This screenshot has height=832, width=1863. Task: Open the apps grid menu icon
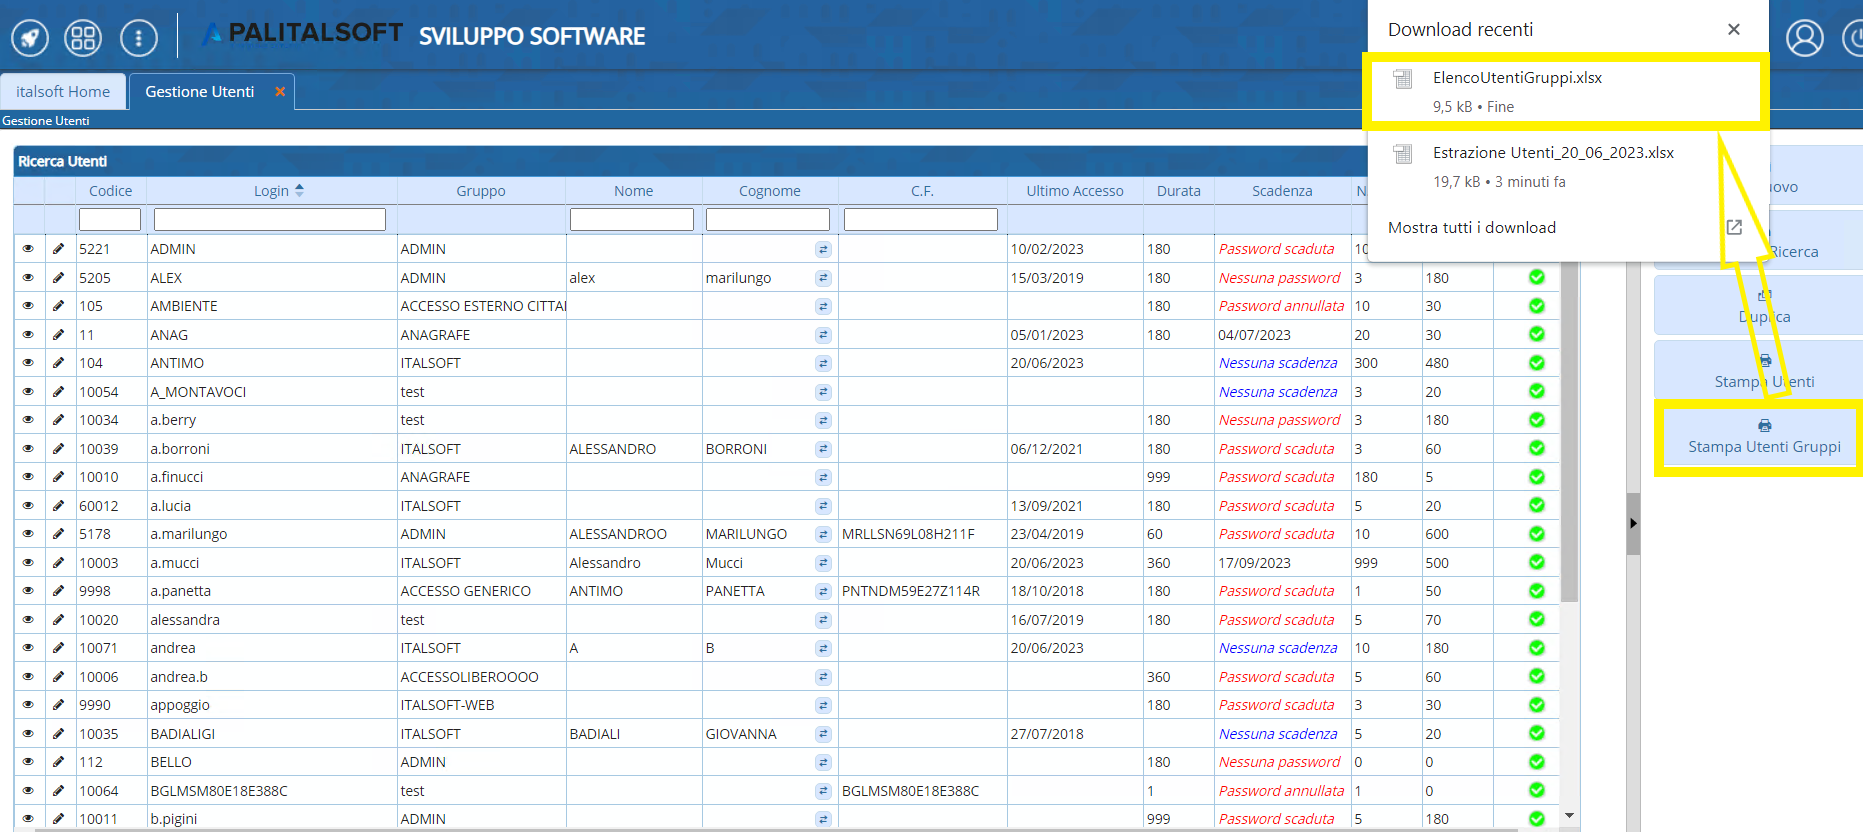(x=83, y=38)
